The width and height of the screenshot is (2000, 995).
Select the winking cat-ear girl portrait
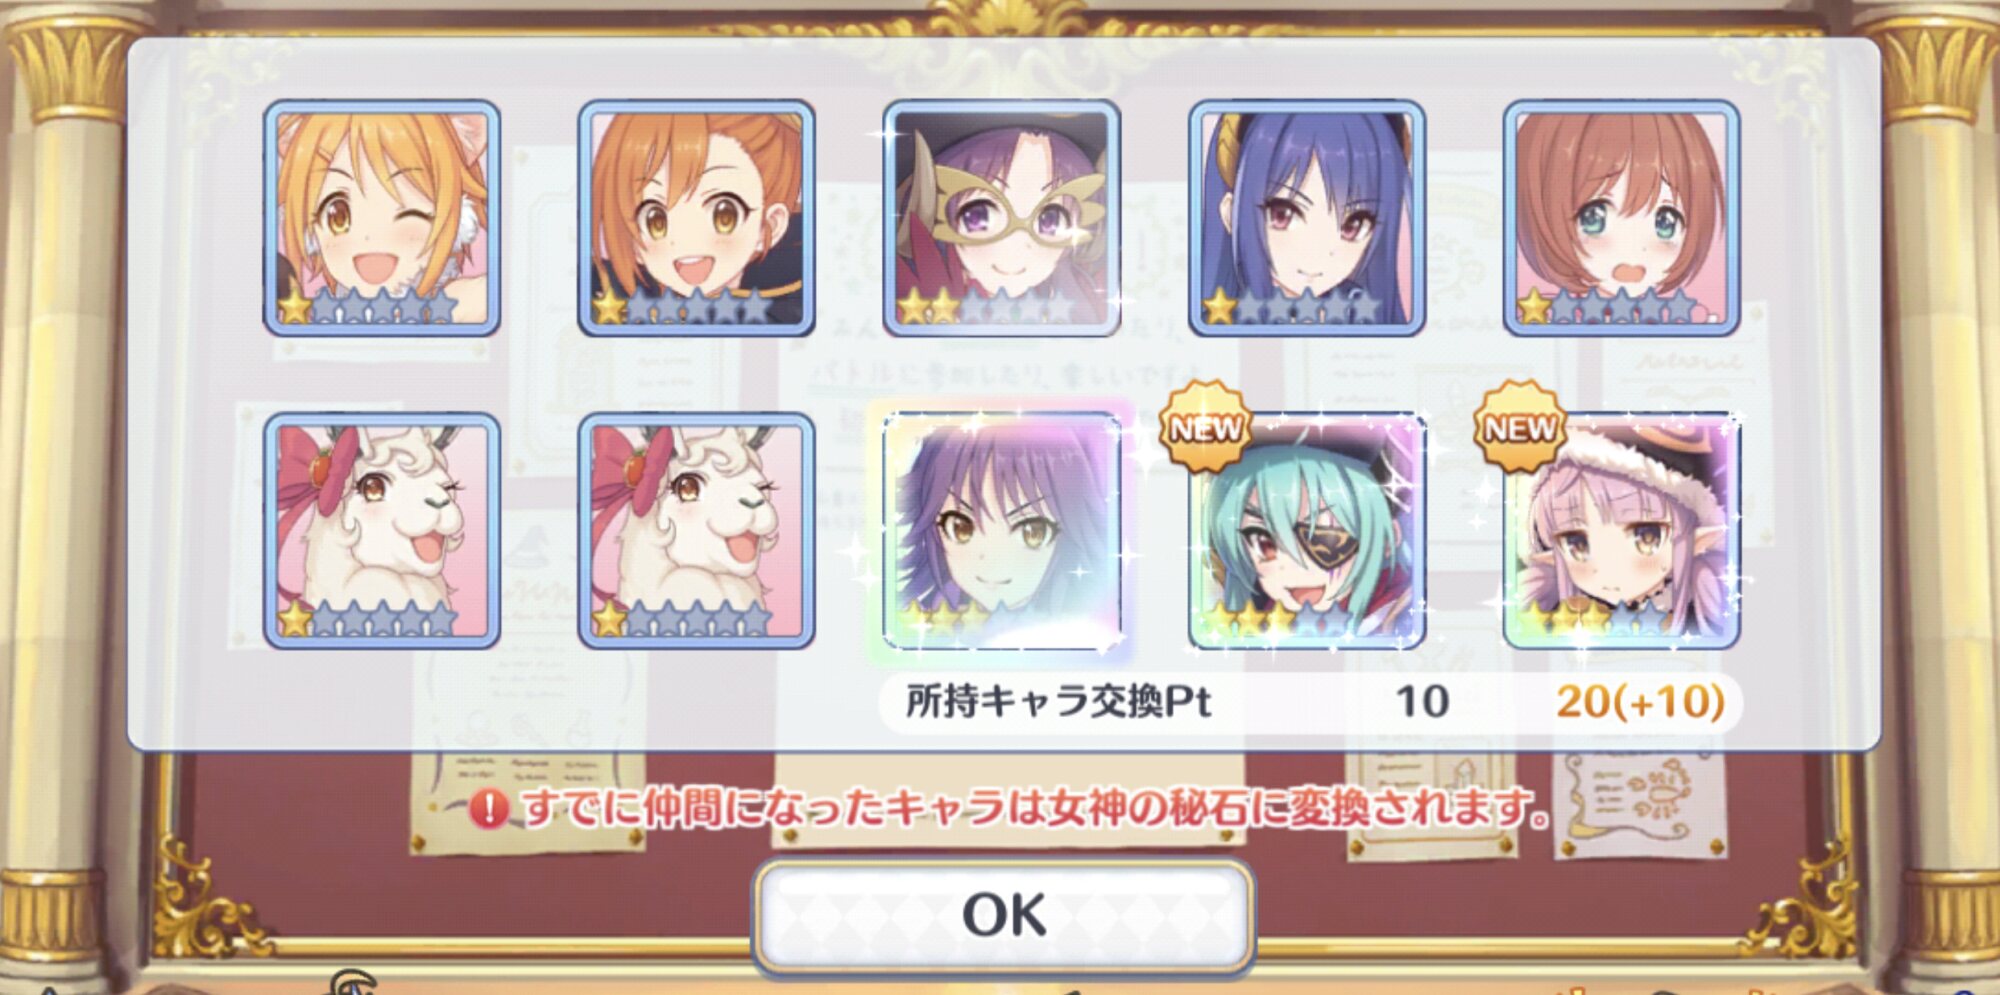(382, 218)
